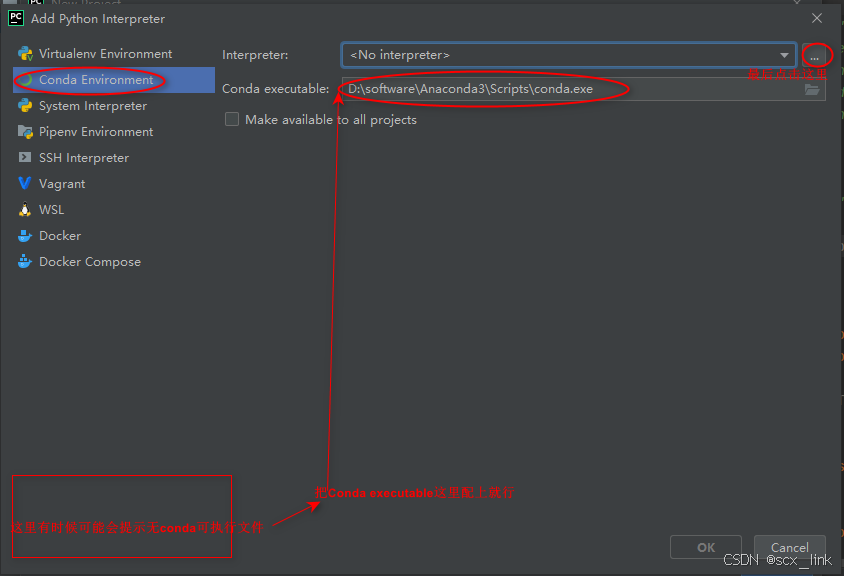
Task: Select the WSL interpreter type
Action: pyautogui.click(x=114, y=209)
